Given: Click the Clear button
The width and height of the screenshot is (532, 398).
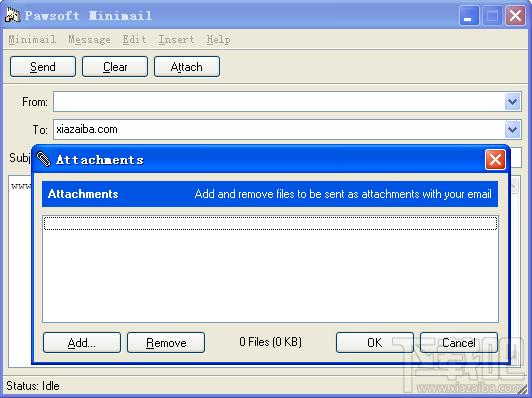Looking at the screenshot, I should coord(115,67).
